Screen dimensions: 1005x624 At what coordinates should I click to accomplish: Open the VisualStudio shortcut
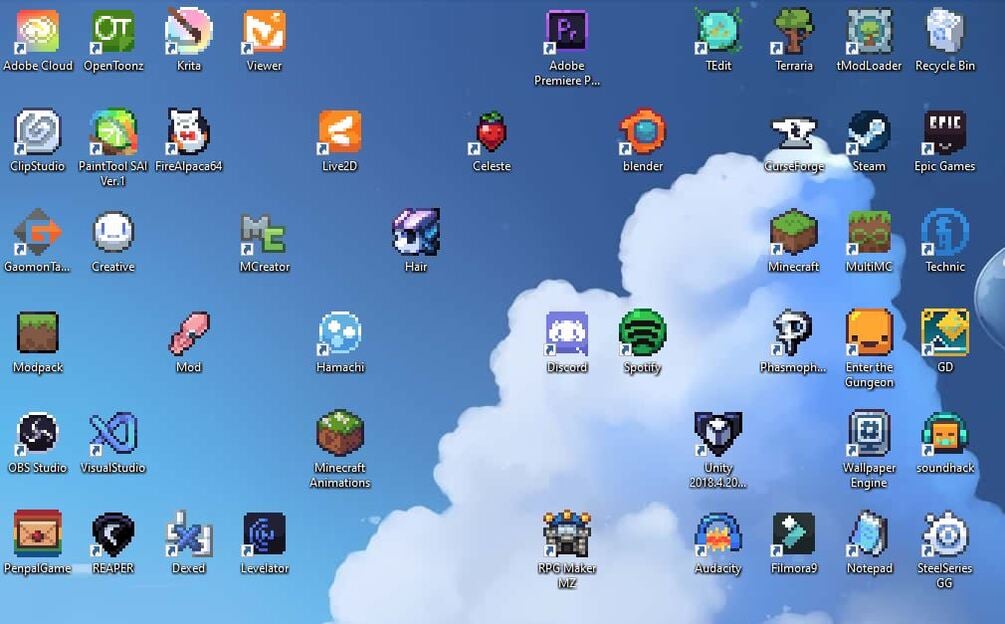tap(113, 433)
